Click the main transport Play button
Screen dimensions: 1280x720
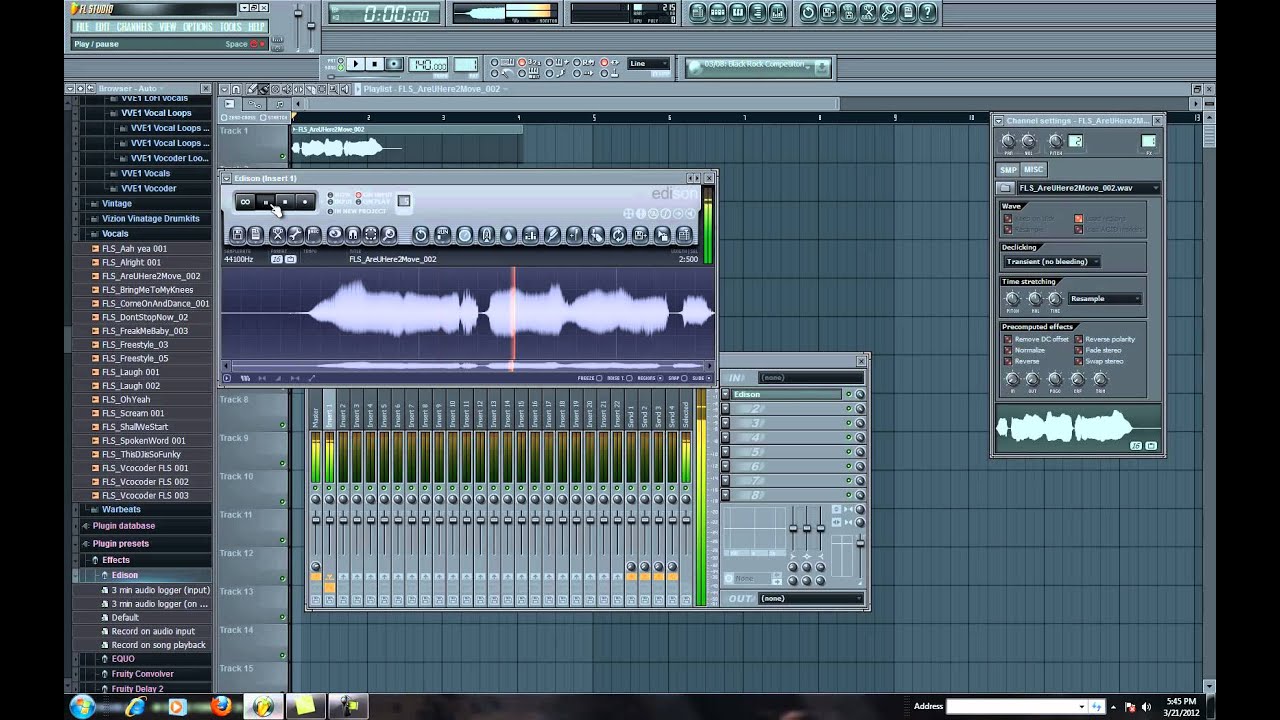354,64
